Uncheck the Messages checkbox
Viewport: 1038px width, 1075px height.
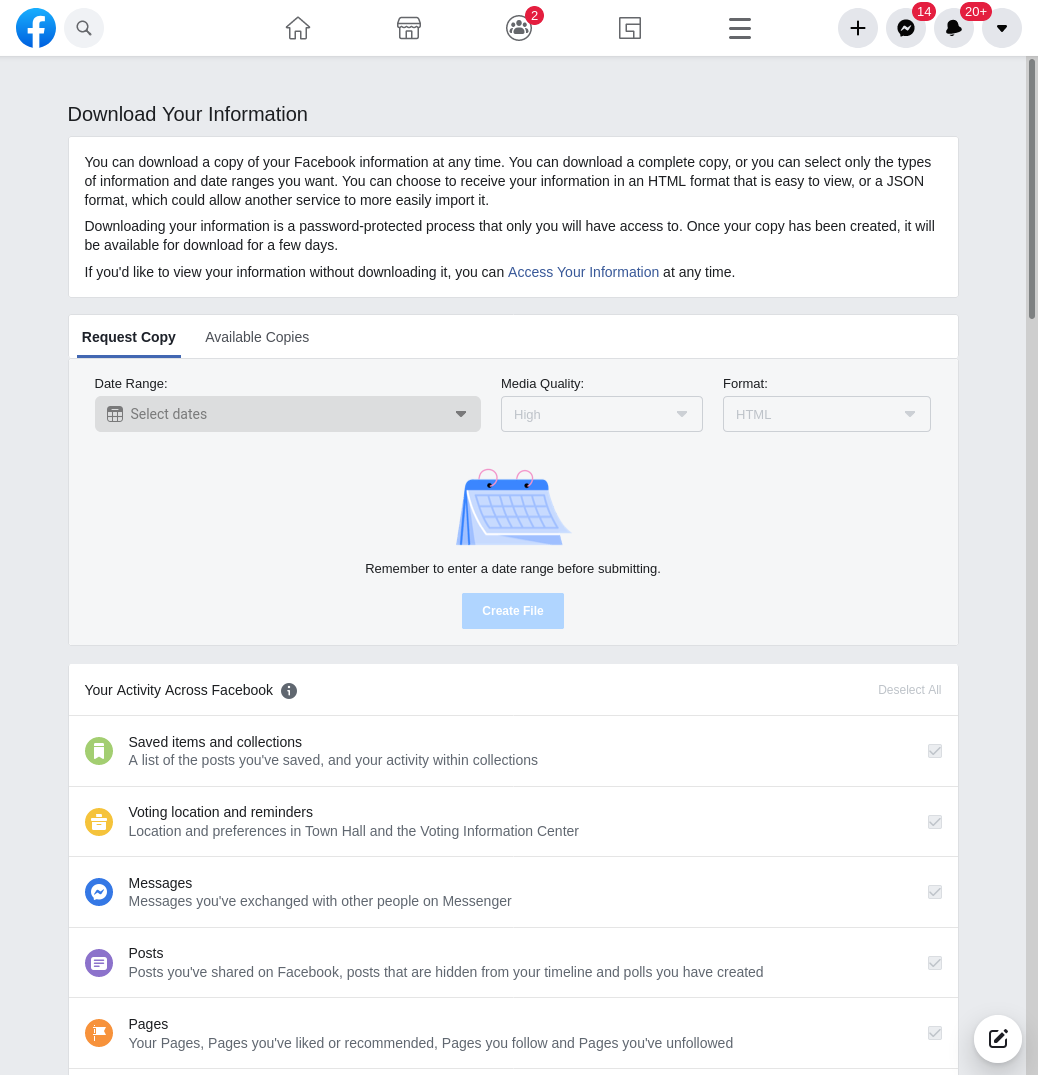coord(935,892)
